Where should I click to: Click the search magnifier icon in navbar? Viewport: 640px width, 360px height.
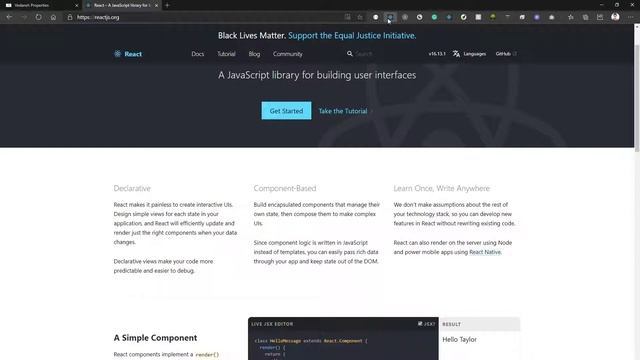coord(350,53)
